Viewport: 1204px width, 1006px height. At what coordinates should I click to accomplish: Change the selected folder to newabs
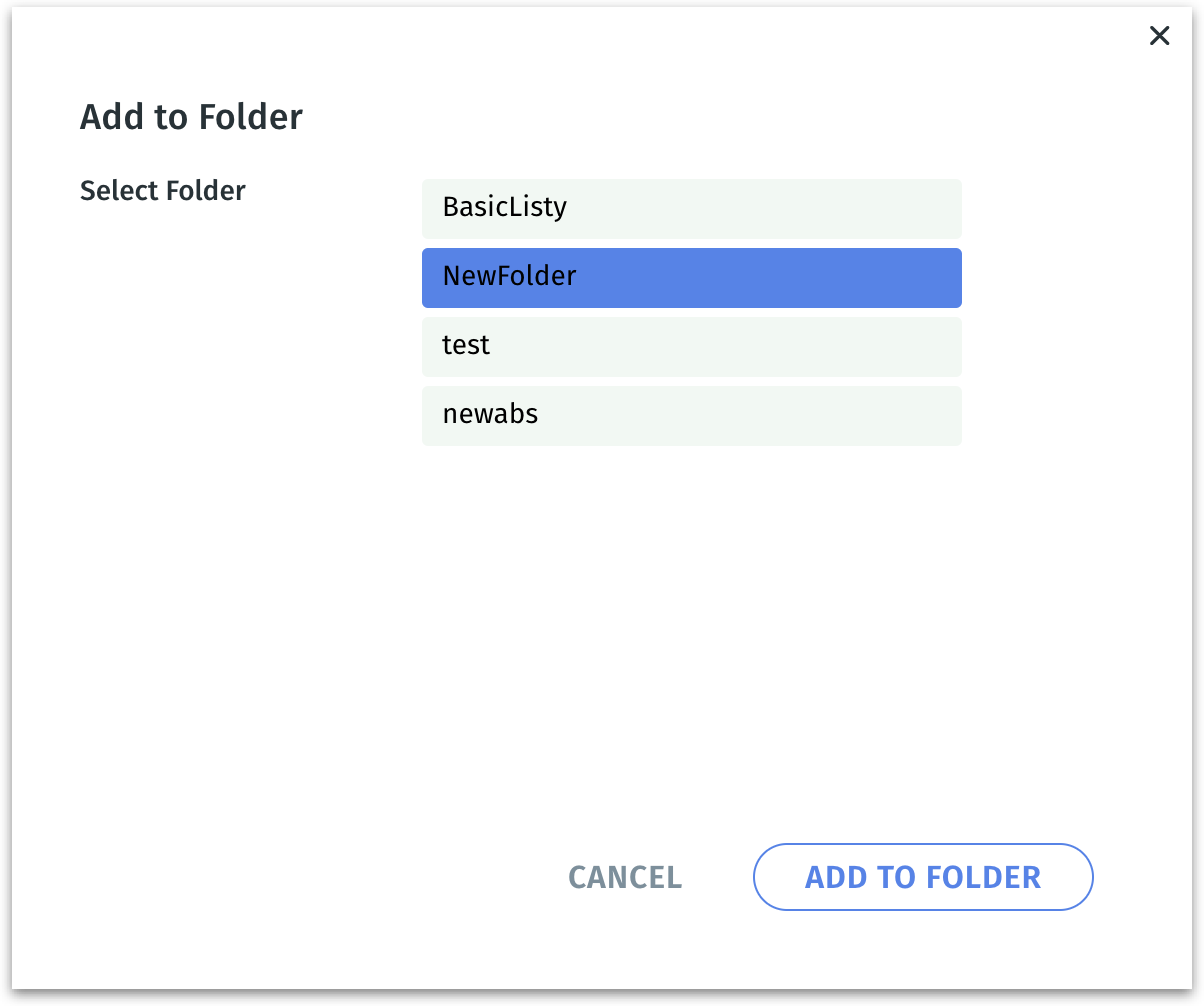click(691, 415)
